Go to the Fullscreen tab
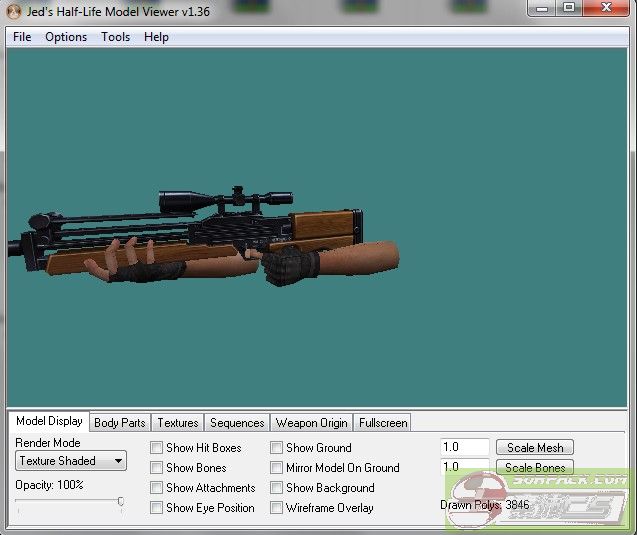The width and height of the screenshot is (637, 535). [x=383, y=423]
